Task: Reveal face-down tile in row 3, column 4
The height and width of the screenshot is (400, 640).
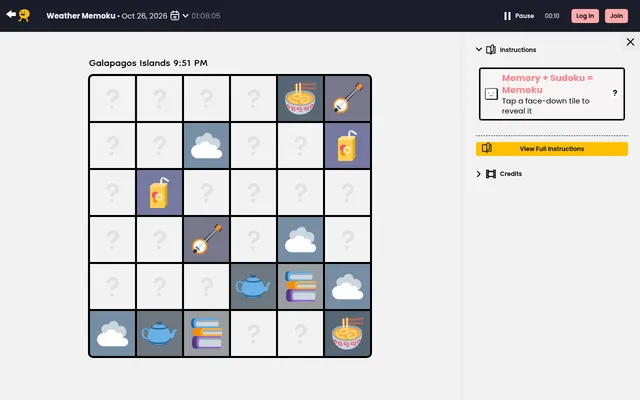Action: click(253, 193)
